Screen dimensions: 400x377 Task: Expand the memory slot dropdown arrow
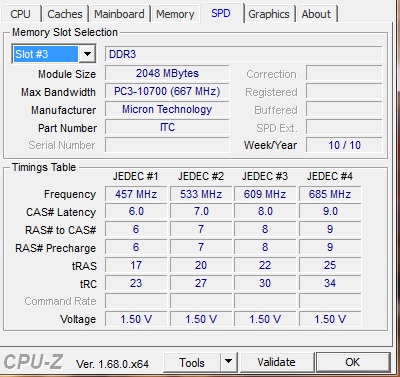tap(87, 54)
